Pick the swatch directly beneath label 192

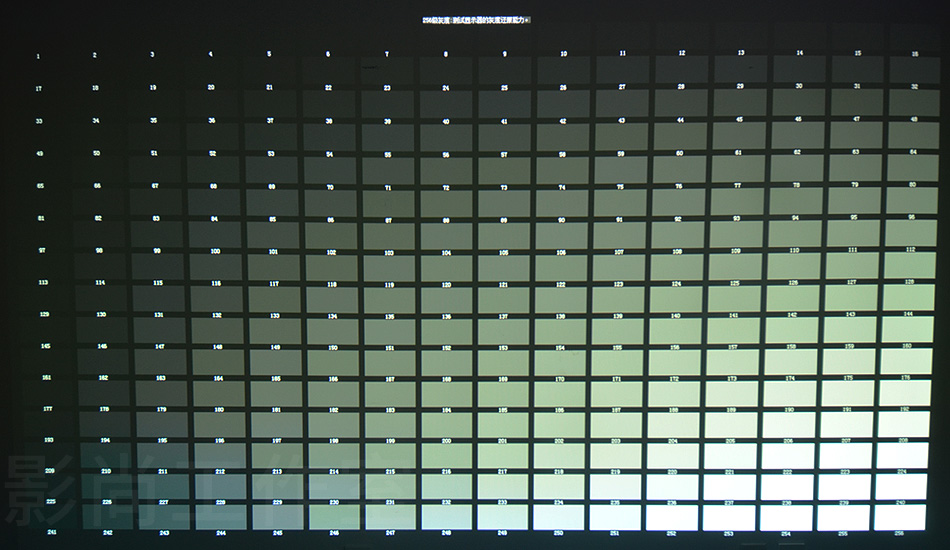coord(907,424)
